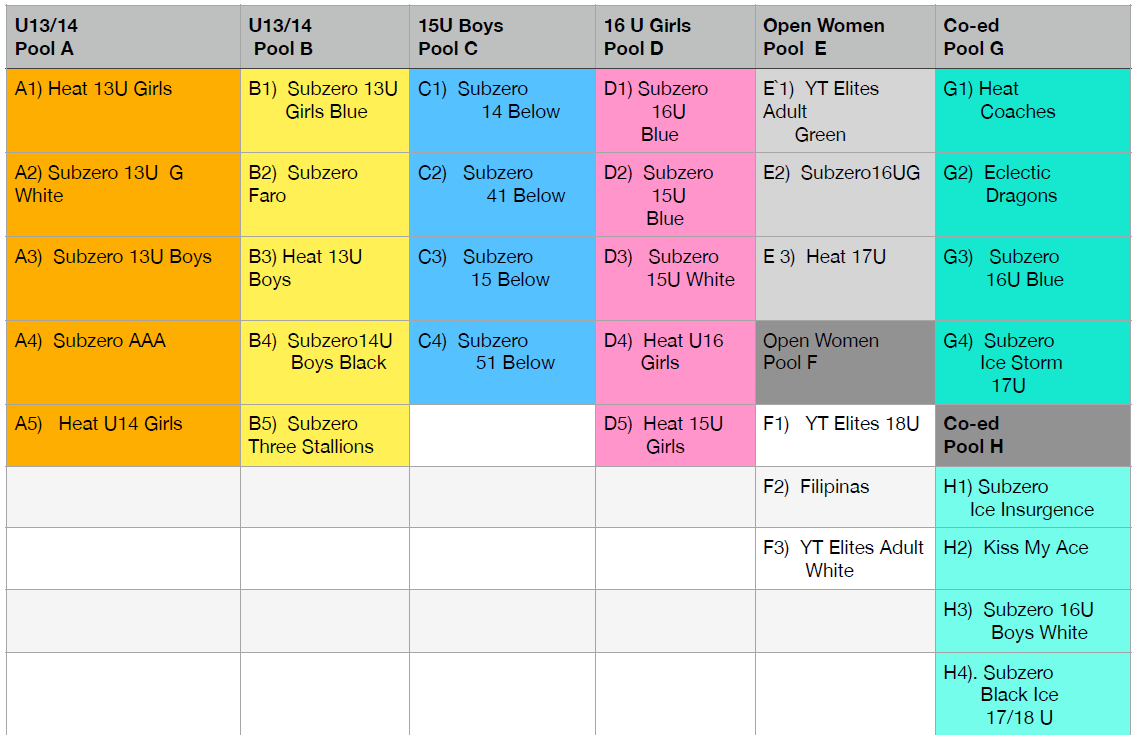Select the Open Women Pool F header cell
The width and height of the screenshot is (1134, 735).
coord(845,362)
